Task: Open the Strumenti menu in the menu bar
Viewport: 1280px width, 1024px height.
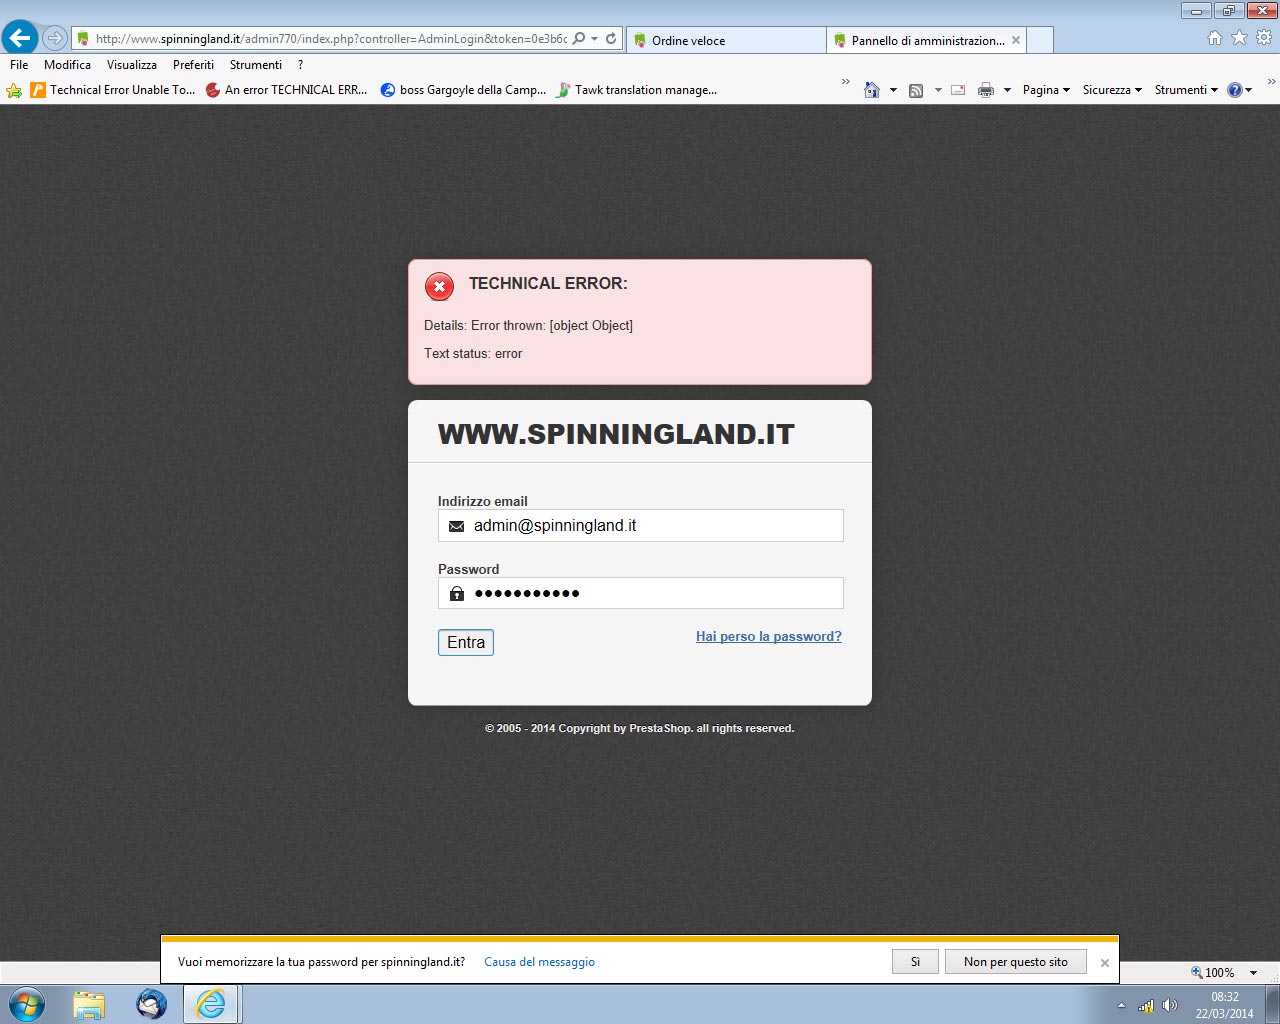Action: click(x=256, y=65)
